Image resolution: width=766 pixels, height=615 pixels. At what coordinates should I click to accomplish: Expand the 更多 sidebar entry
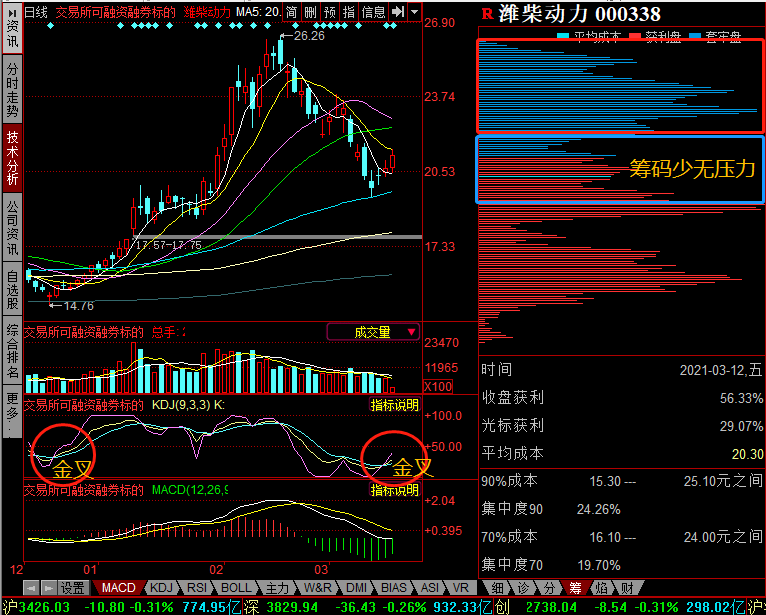(x=12, y=411)
